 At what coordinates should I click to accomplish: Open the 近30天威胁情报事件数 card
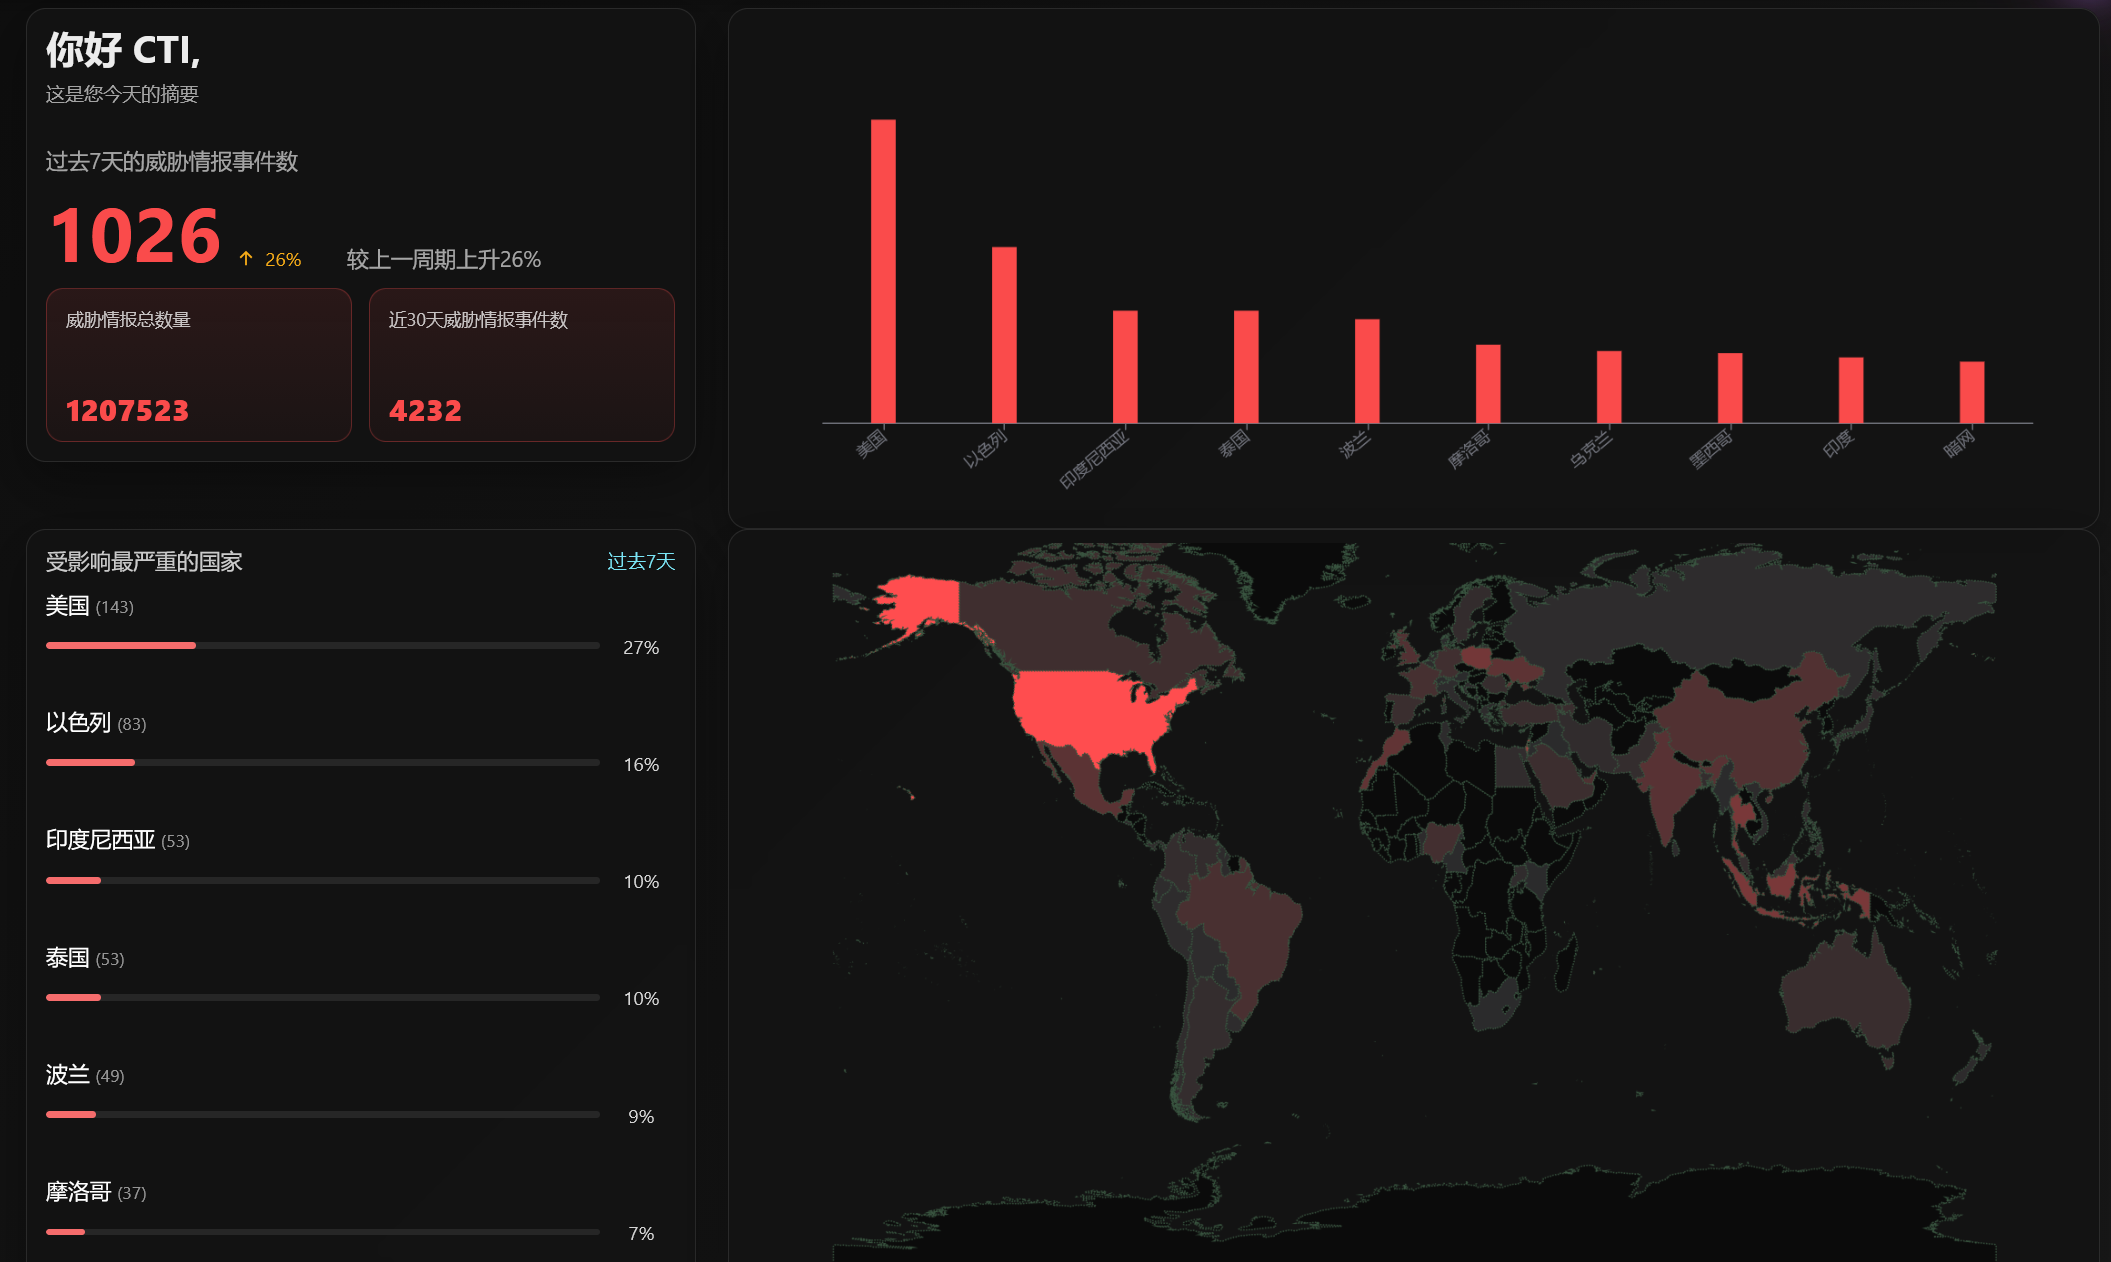coord(521,365)
